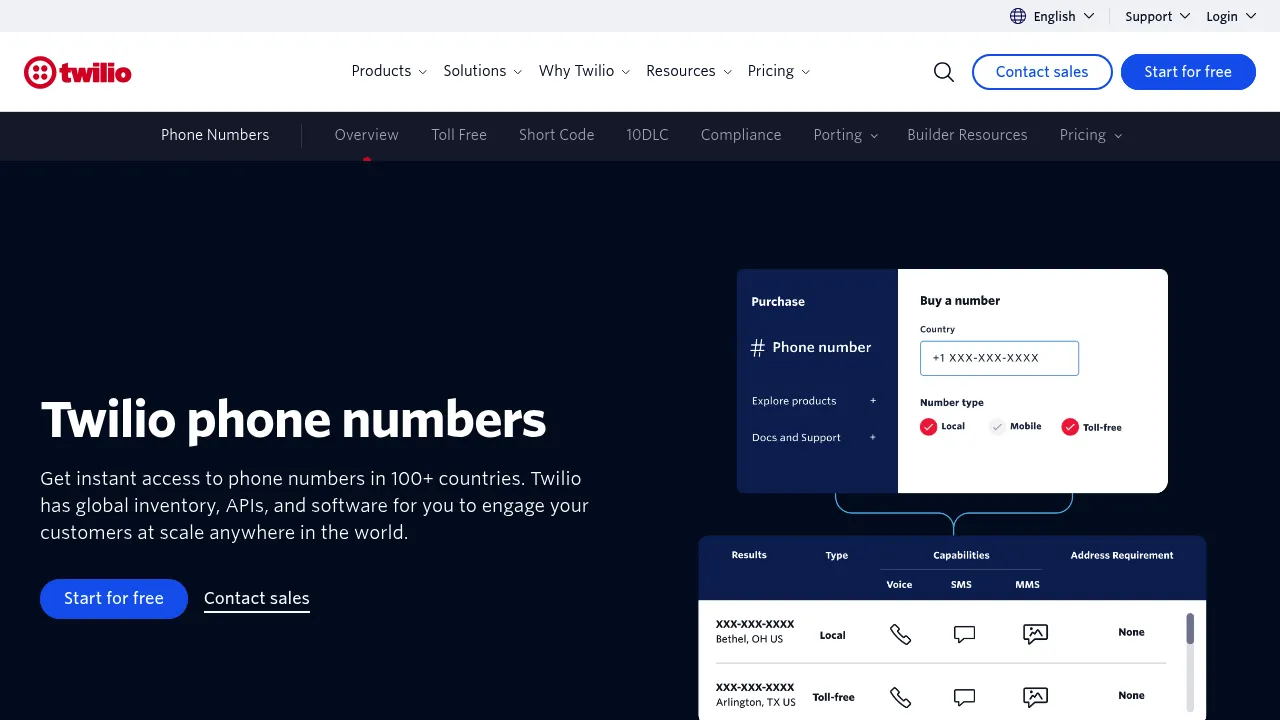Expand the Resources dropdown menu
The image size is (1280, 720).
(x=689, y=71)
